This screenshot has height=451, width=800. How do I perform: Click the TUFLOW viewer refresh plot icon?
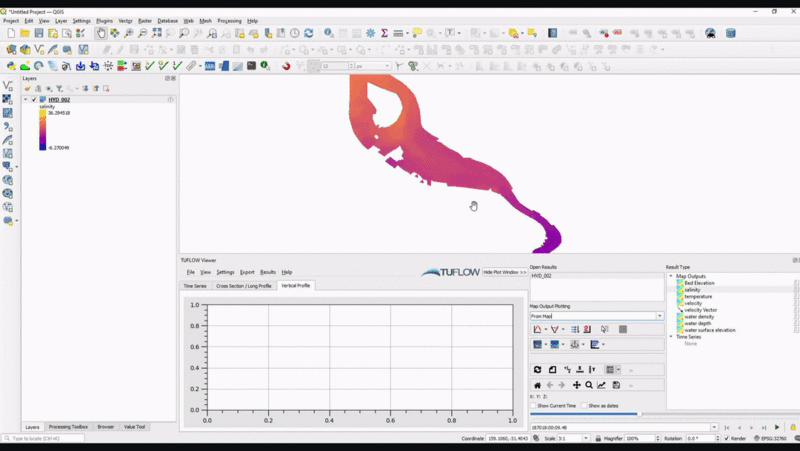tap(537, 370)
